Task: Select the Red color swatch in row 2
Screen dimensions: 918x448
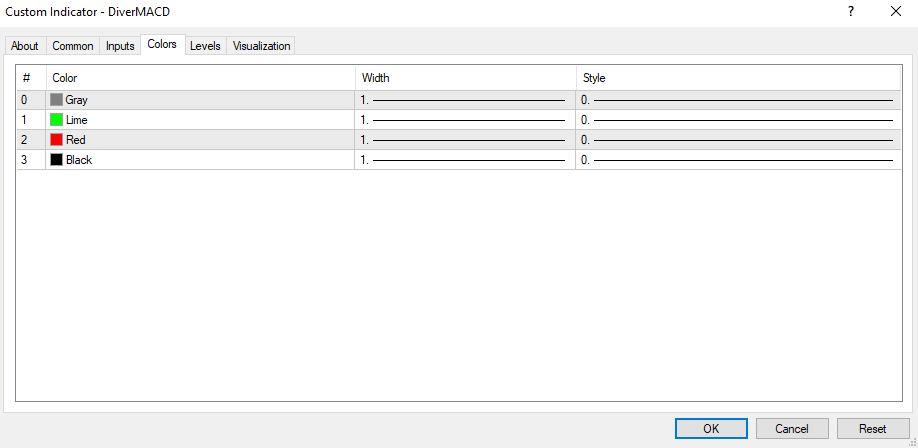Action: (57, 140)
